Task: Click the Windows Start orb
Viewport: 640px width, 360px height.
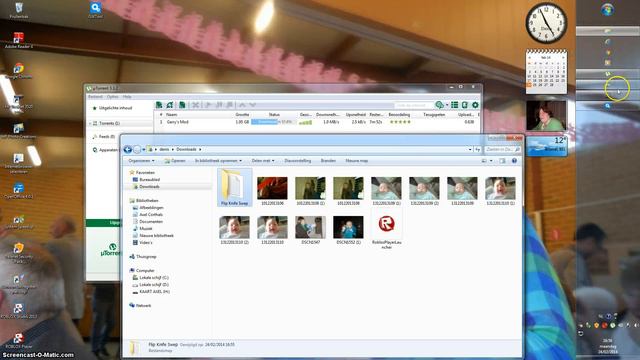Action: coord(607,9)
